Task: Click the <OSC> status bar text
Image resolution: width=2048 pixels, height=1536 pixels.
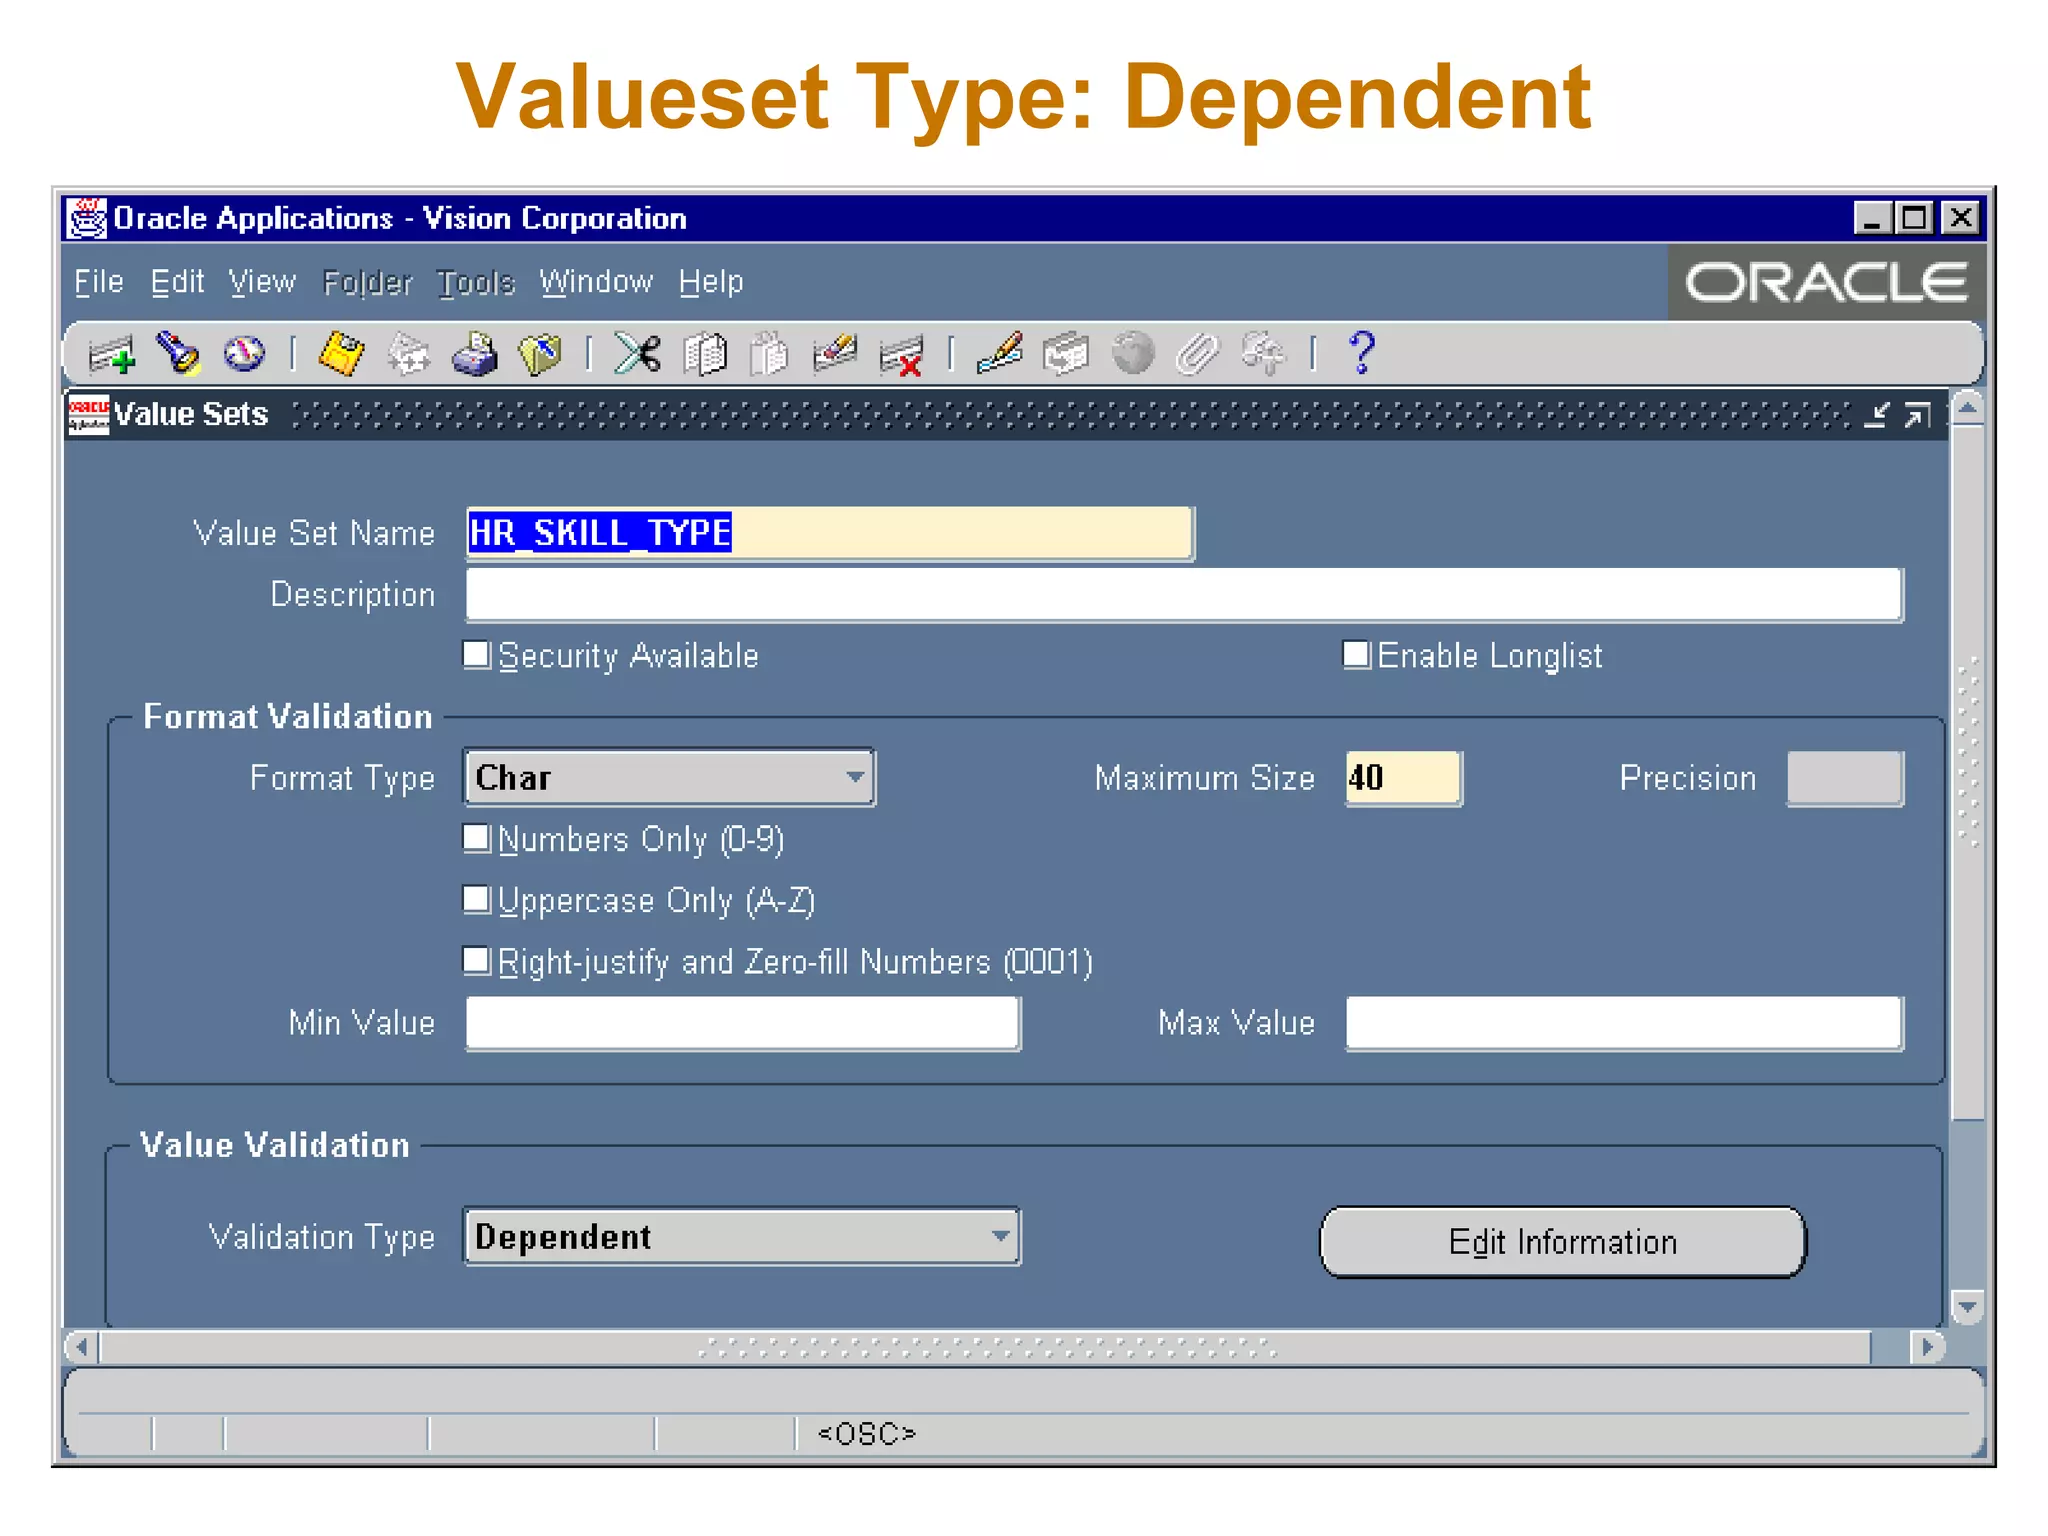Action: (867, 1434)
